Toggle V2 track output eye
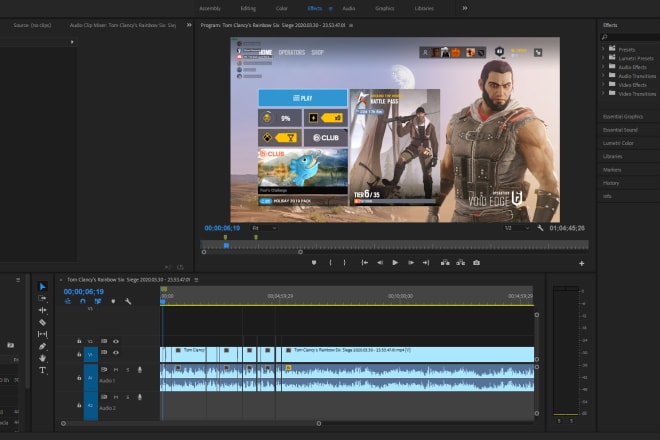The width and height of the screenshot is (660, 440). [x=116, y=341]
